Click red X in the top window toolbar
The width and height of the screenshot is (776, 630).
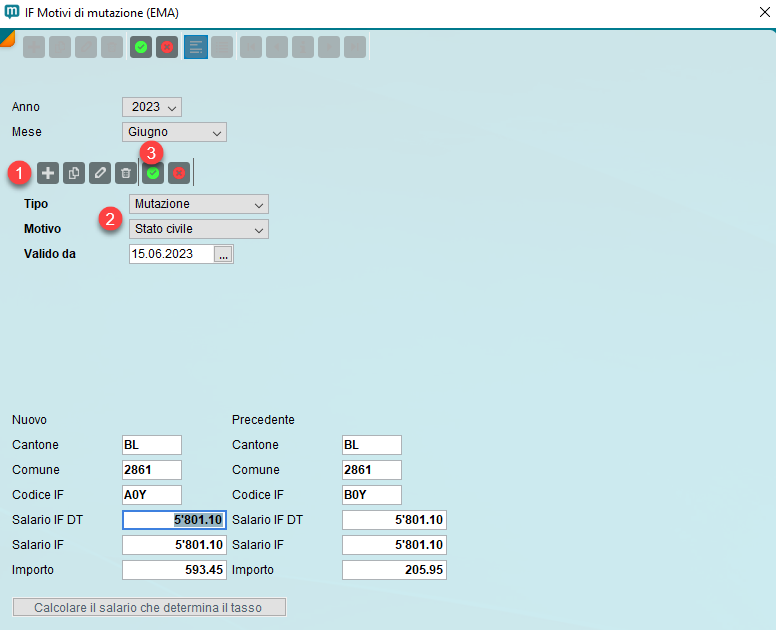click(167, 47)
